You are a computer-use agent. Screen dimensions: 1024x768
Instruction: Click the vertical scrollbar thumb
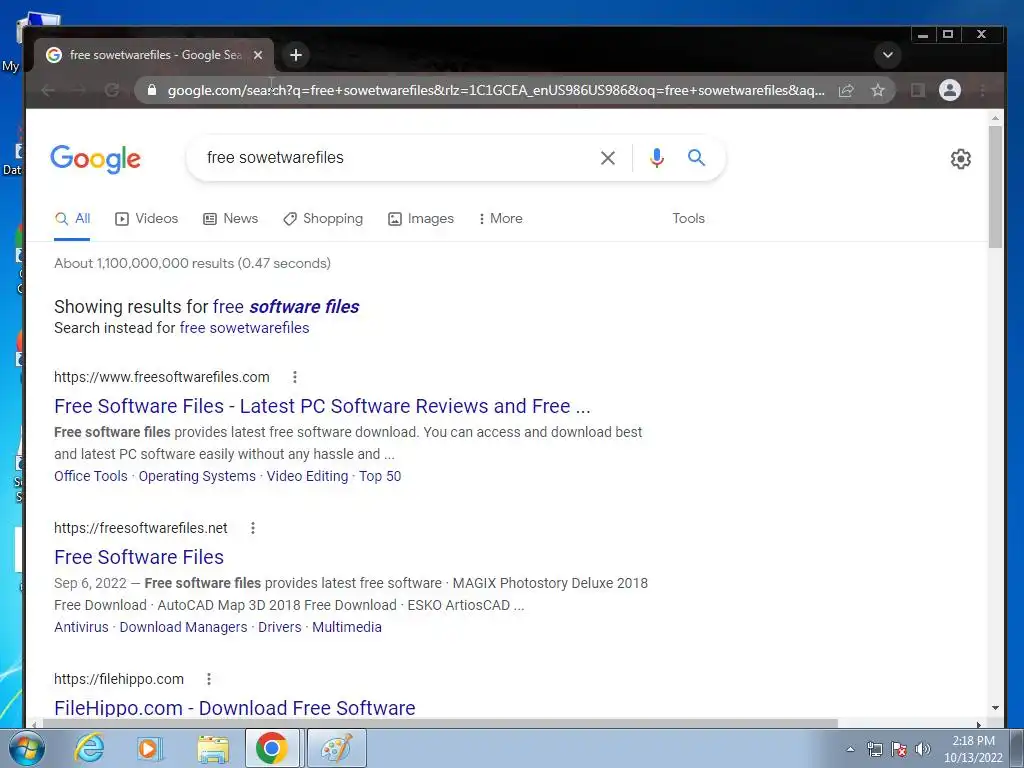pos(995,187)
